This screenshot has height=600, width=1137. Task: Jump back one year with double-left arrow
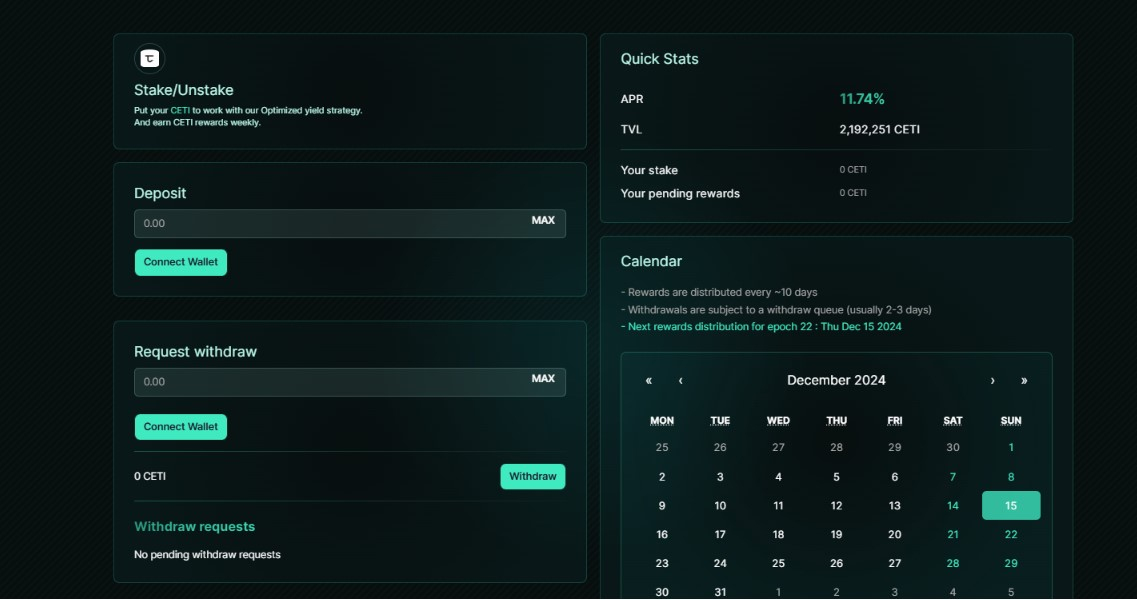[649, 381]
